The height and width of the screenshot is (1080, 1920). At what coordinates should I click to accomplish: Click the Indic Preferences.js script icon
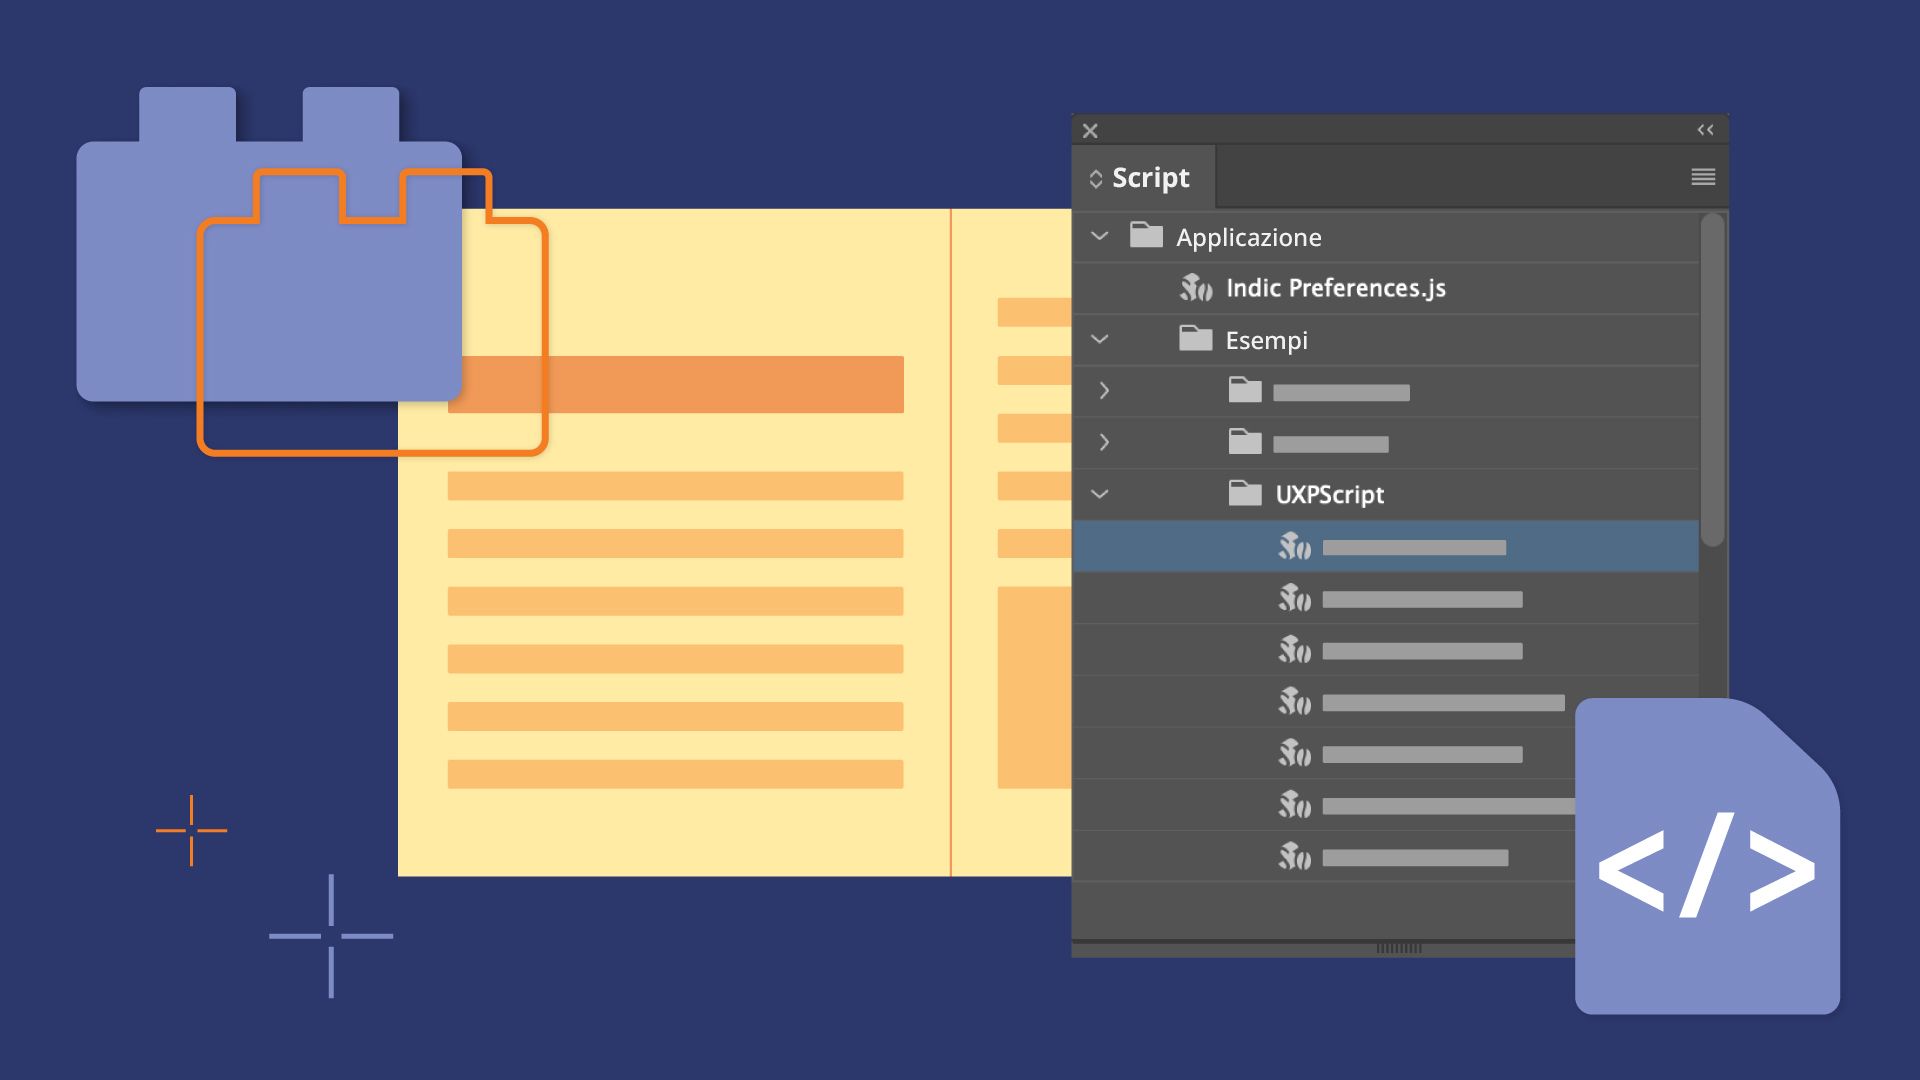click(x=1195, y=288)
